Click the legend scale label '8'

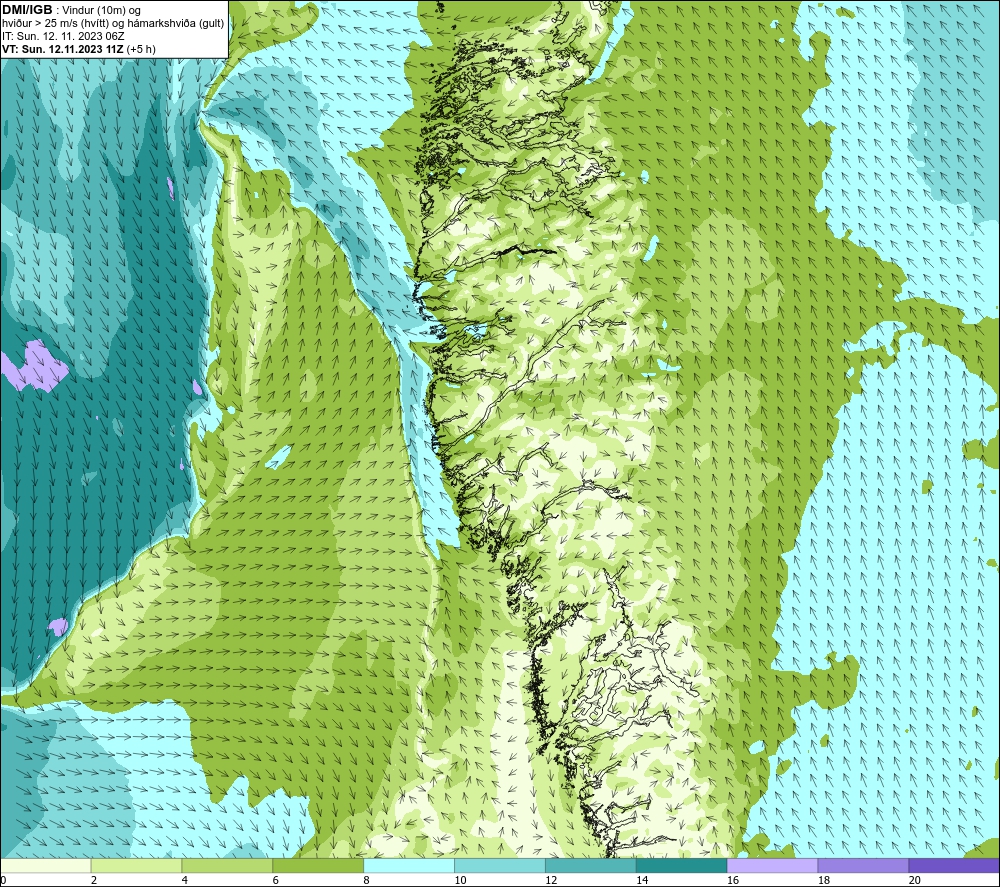coord(366,880)
